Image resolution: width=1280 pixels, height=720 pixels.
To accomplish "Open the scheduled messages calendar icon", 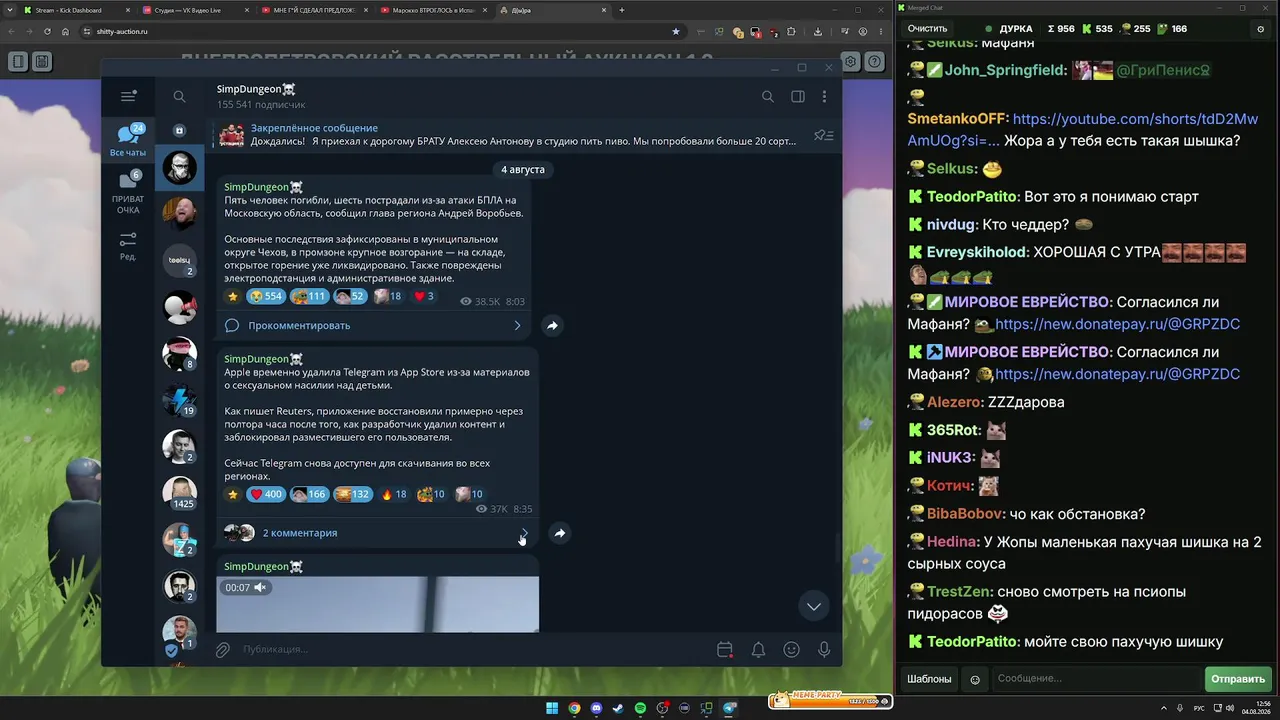I will [x=725, y=650].
